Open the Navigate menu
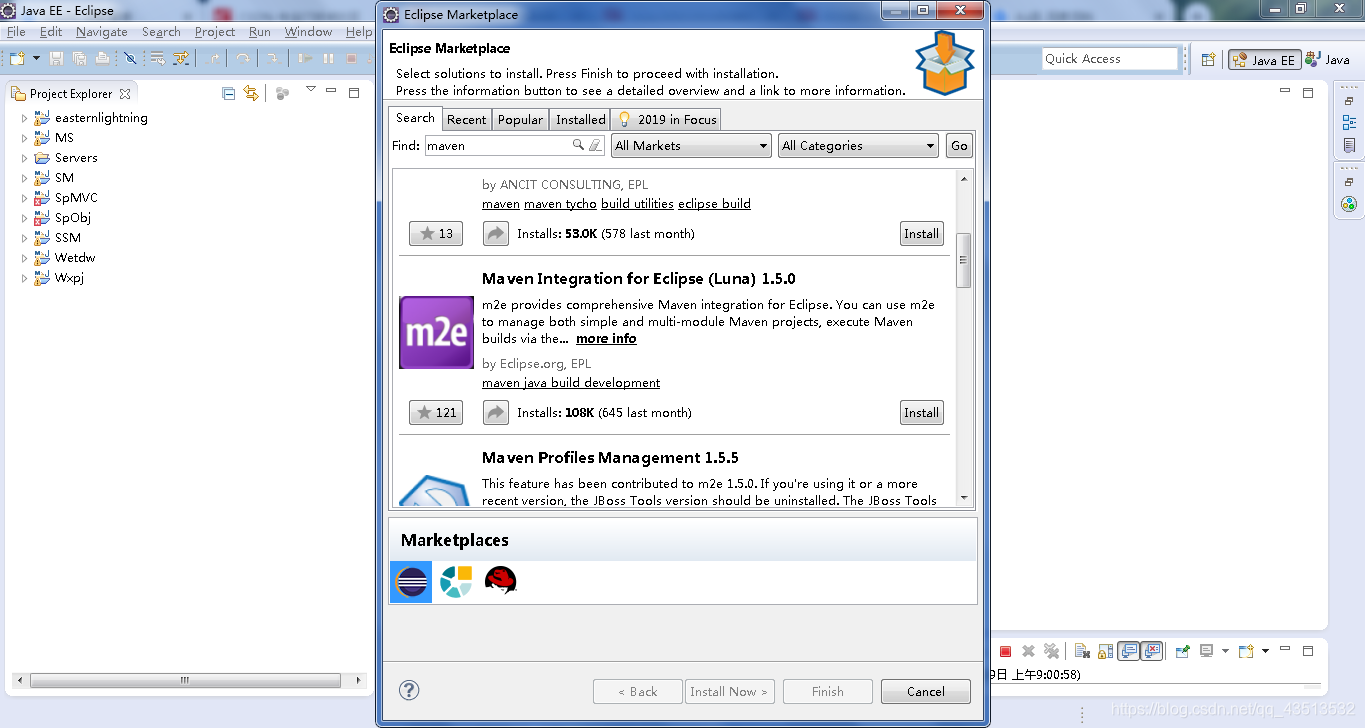 point(101,32)
